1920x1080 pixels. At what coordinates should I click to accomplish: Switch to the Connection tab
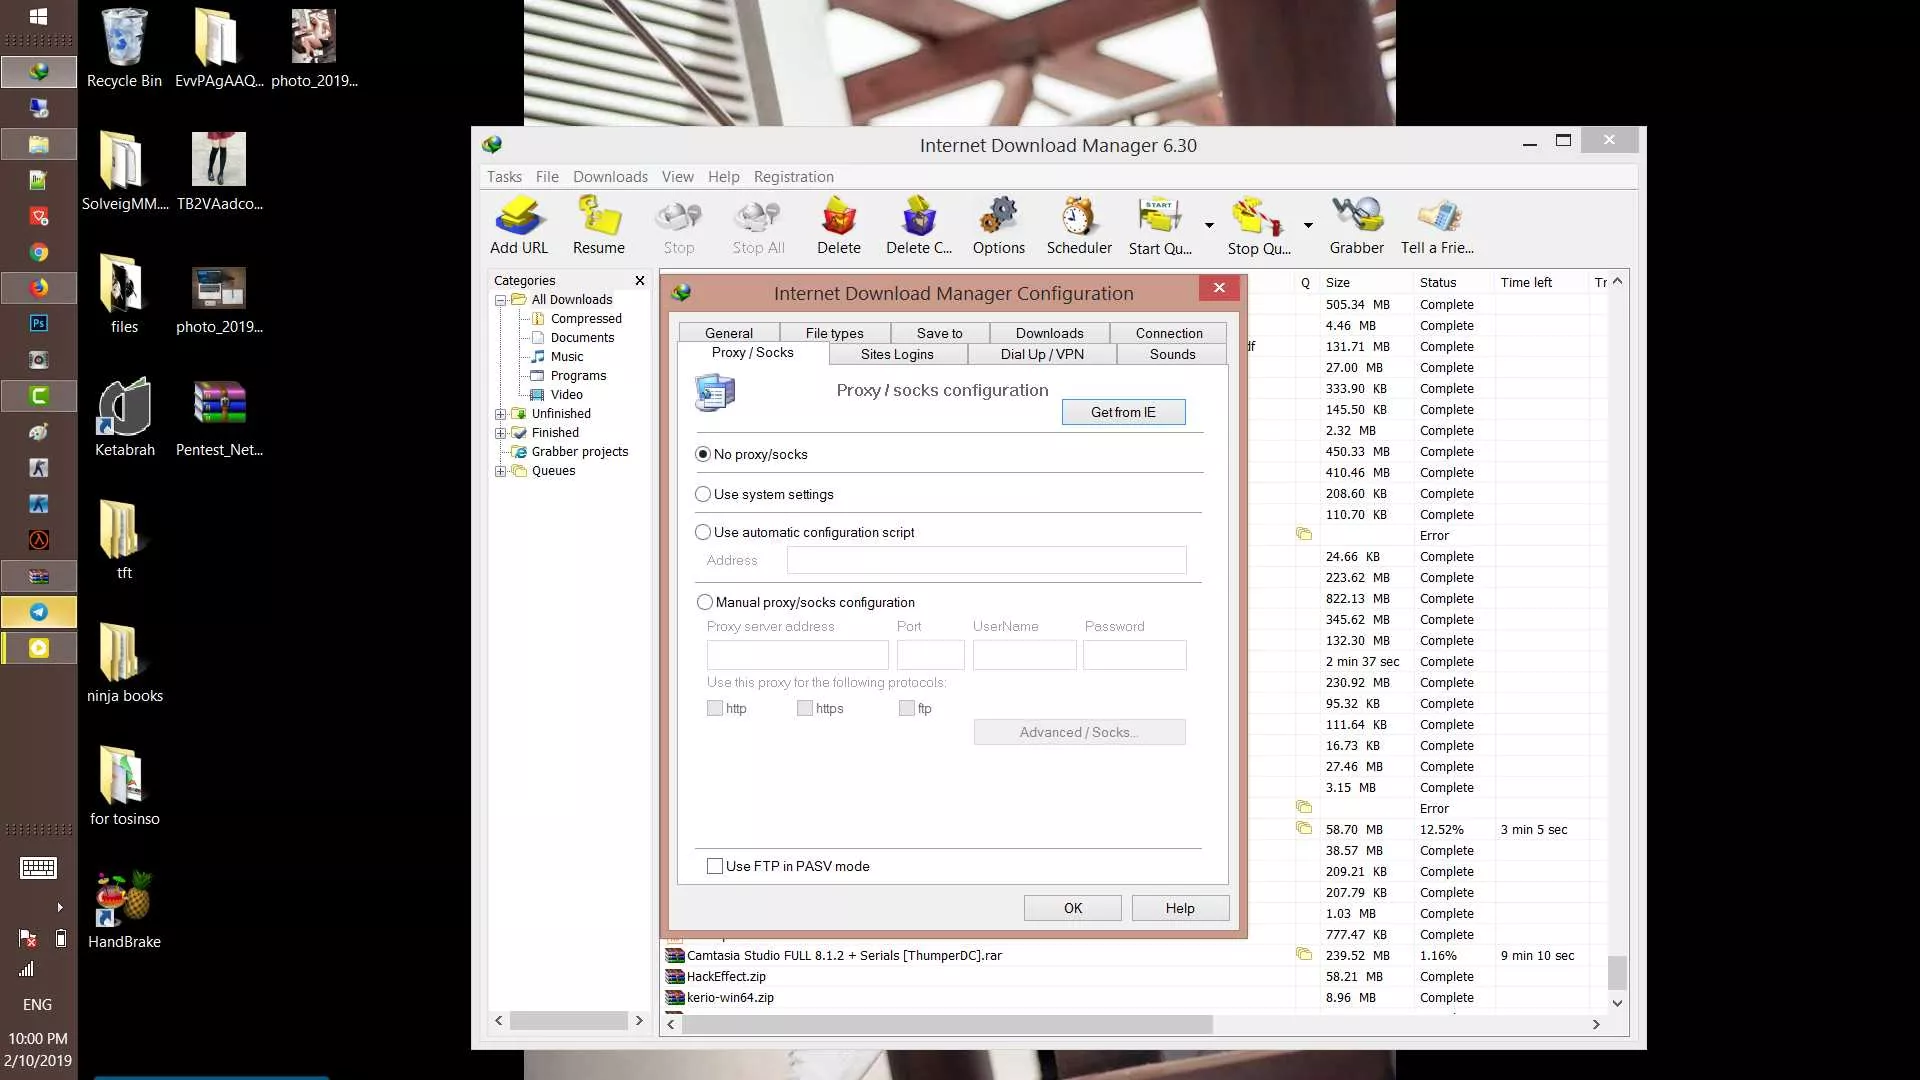pos(1169,333)
